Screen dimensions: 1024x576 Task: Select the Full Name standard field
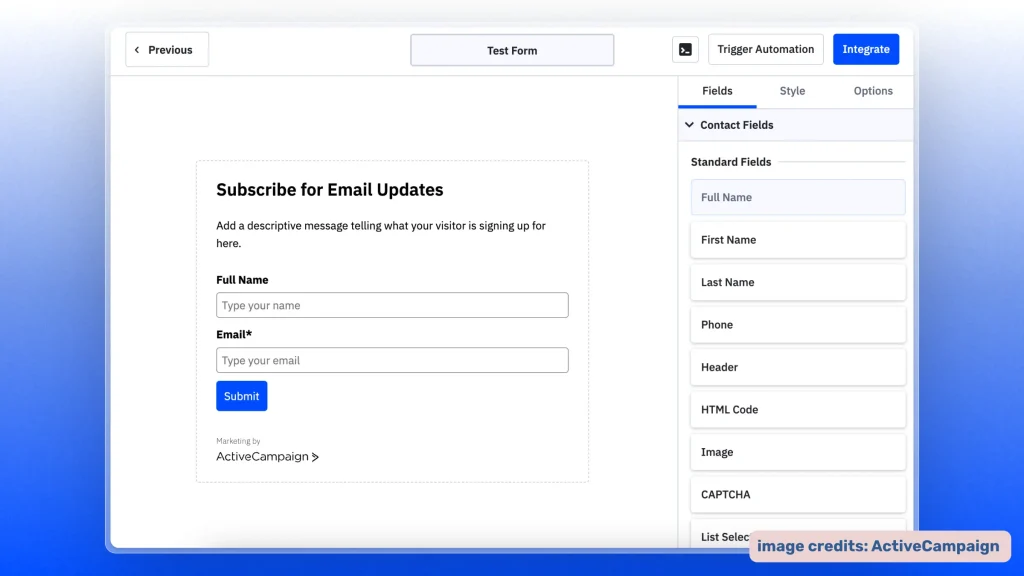797,197
